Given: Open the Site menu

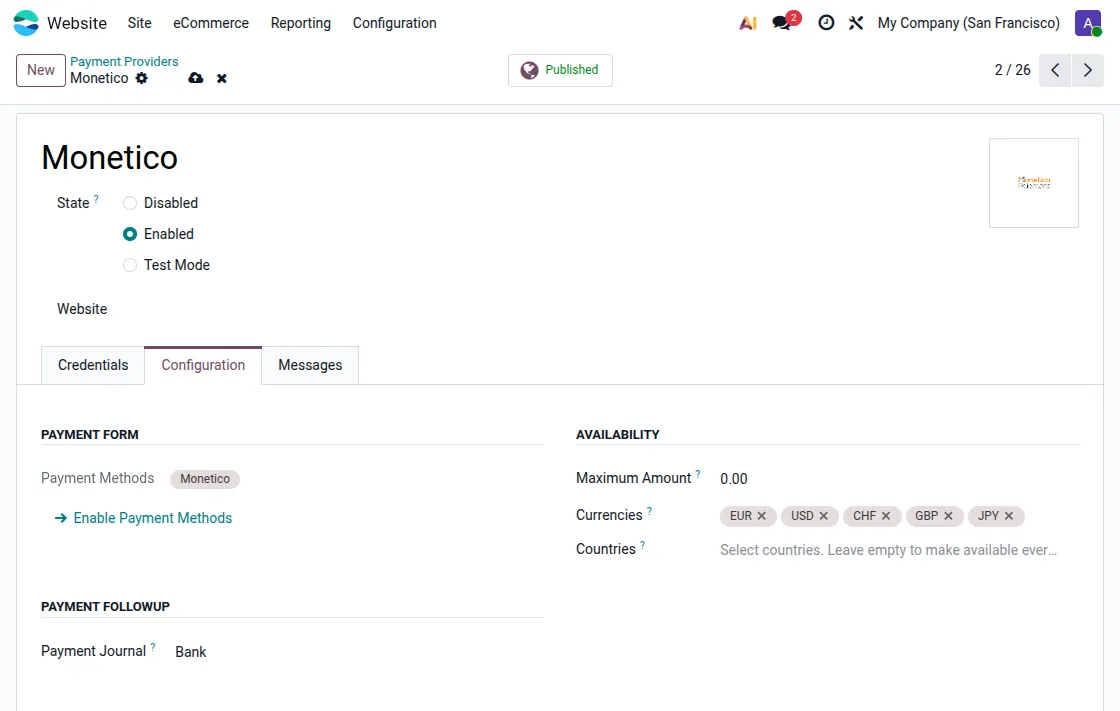Looking at the screenshot, I should point(139,23).
